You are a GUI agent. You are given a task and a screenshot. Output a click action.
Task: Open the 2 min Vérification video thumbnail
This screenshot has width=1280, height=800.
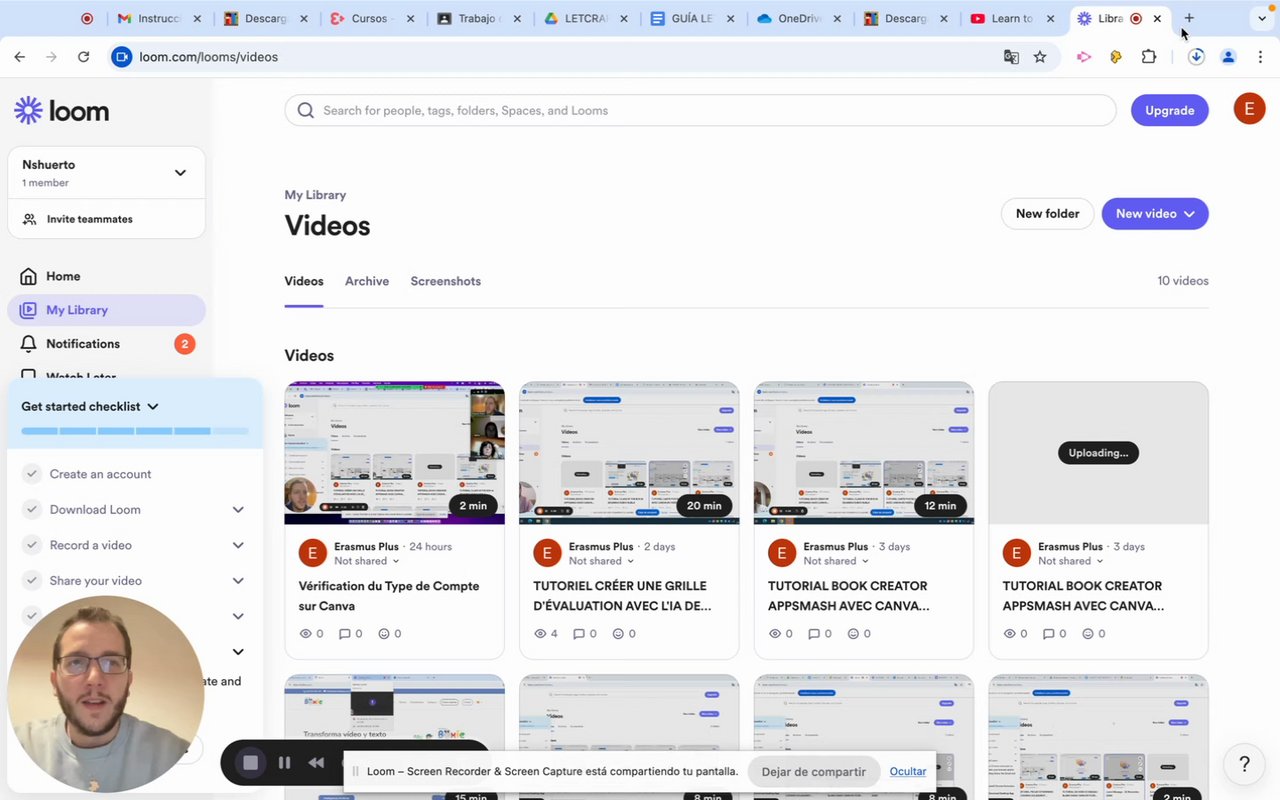point(394,453)
